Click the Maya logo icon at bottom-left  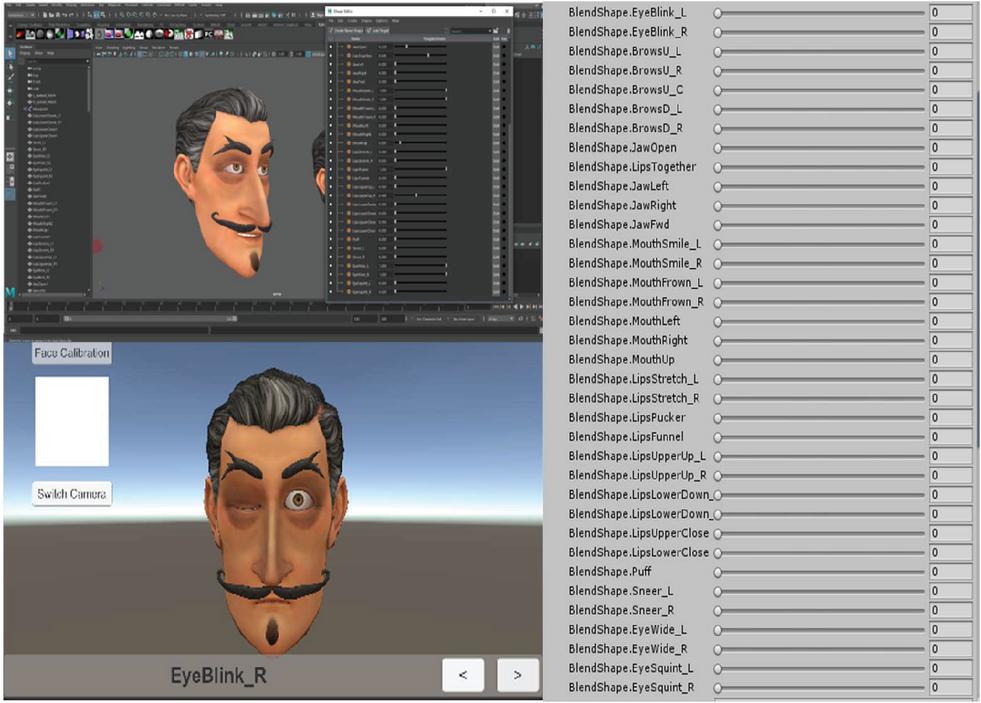[x=10, y=290]
